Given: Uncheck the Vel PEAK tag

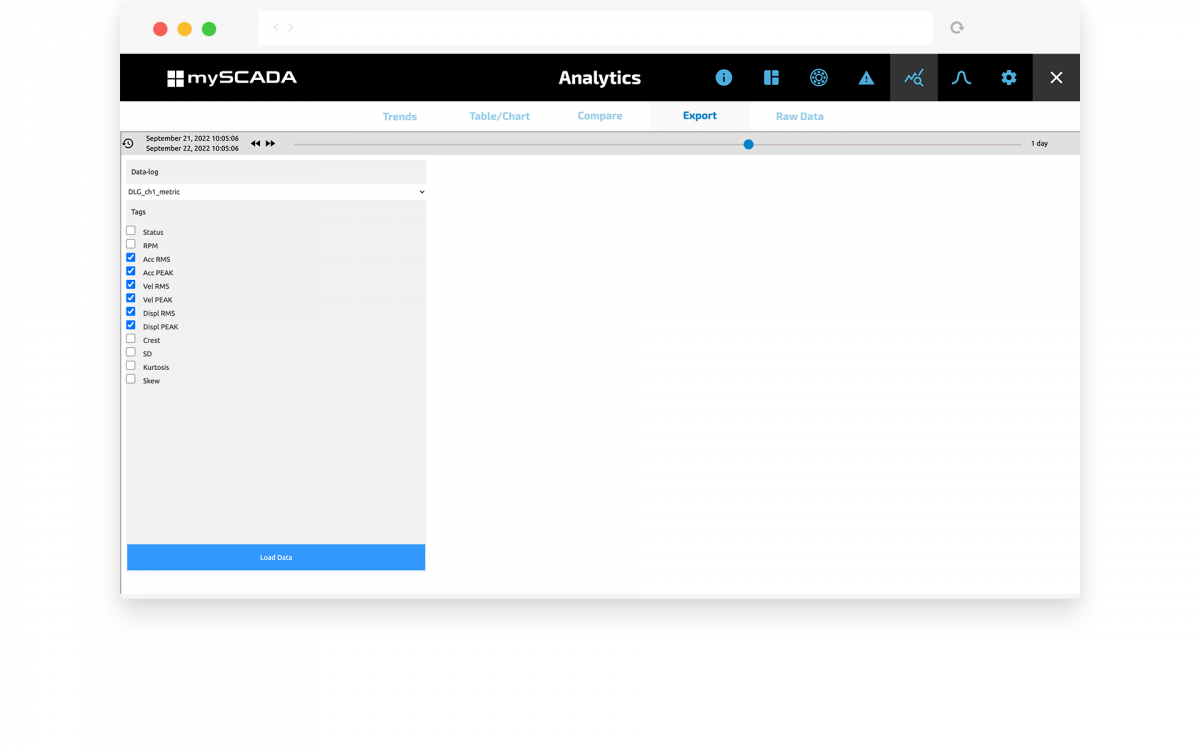Looking at the screenshot, I should [x=131, y=298].
